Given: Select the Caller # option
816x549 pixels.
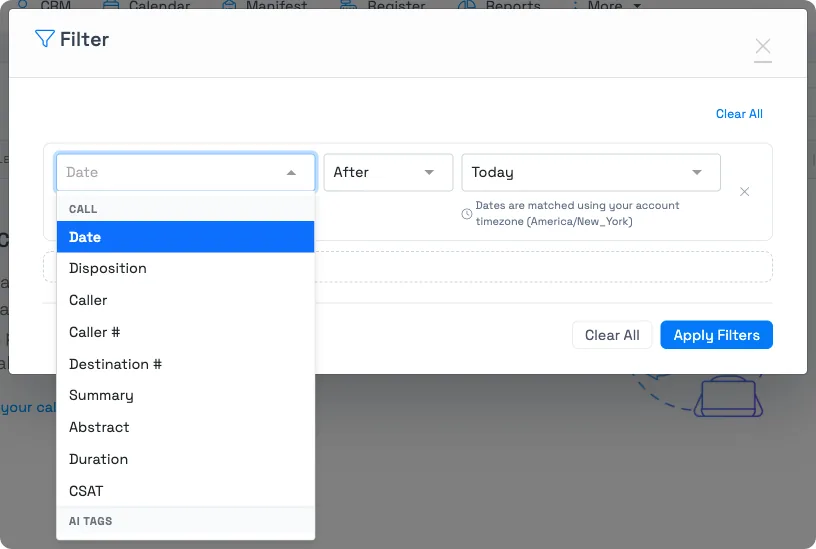Looking at the screenshot, I should click(x=185, y=332).
